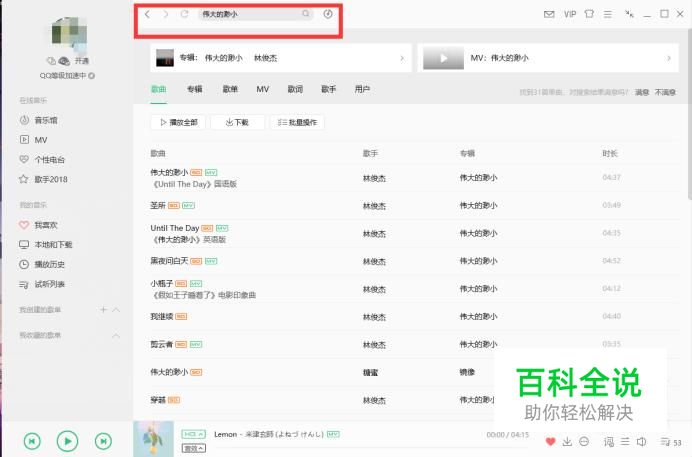Screen dimensions: 692x457
Task: Open the skin shirt icon
Action: pyautogui.click(x=589, y=14)
